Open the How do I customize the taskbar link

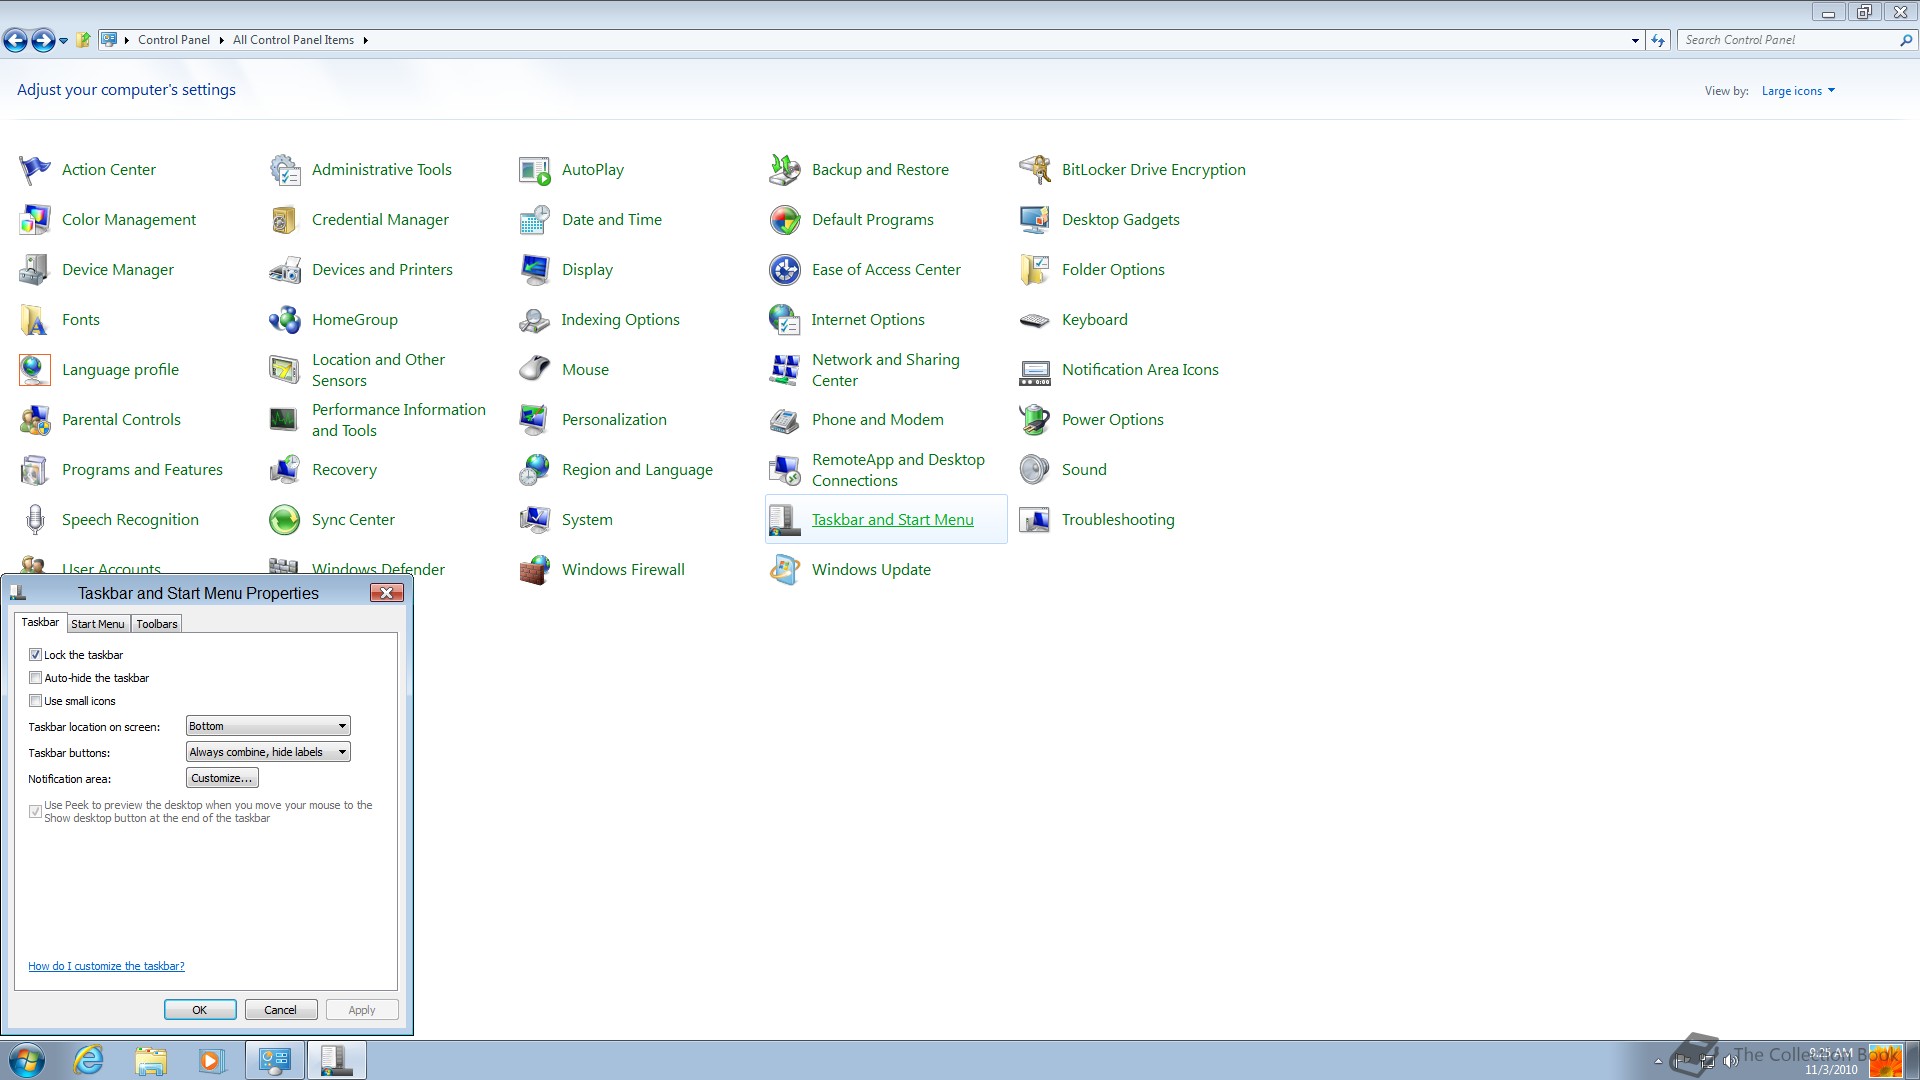tap(106, 965)
